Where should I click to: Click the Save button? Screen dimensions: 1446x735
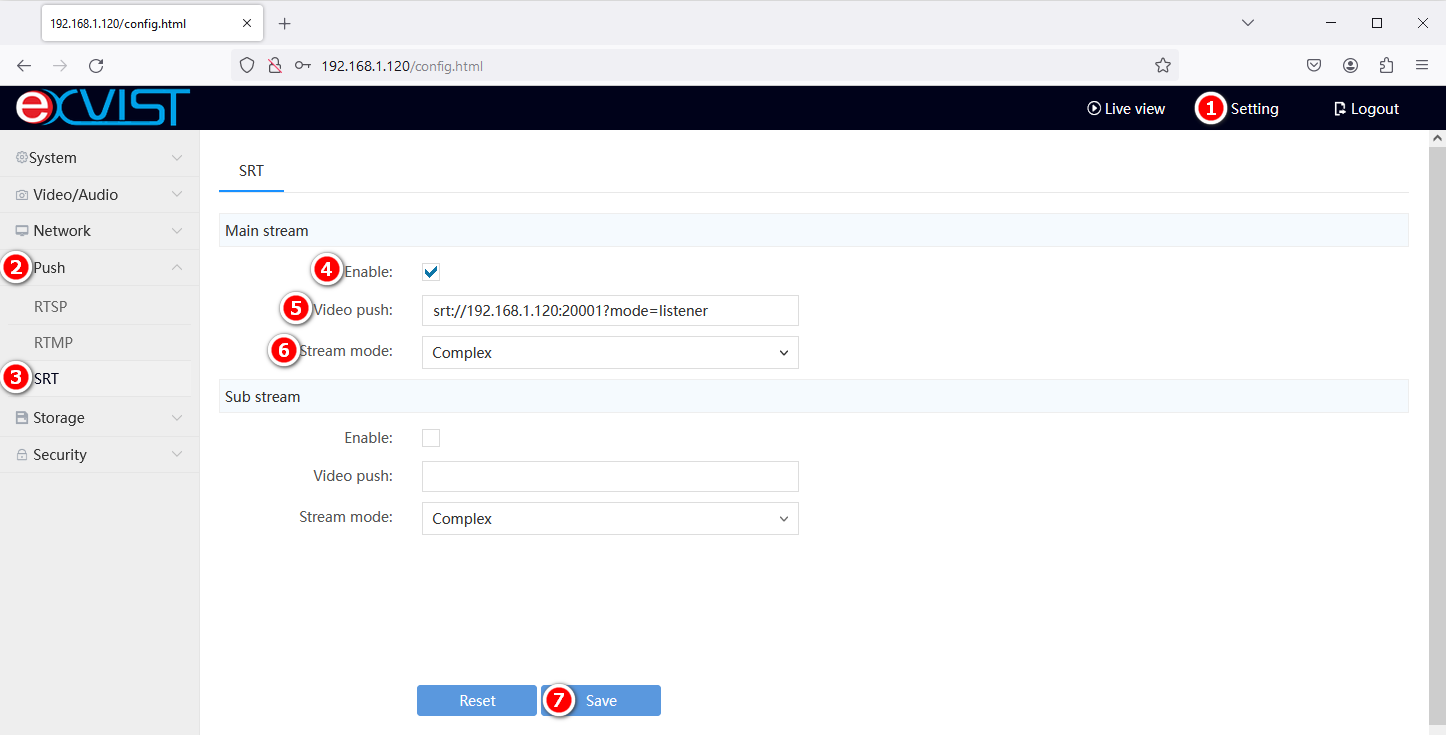pos(601,701)
